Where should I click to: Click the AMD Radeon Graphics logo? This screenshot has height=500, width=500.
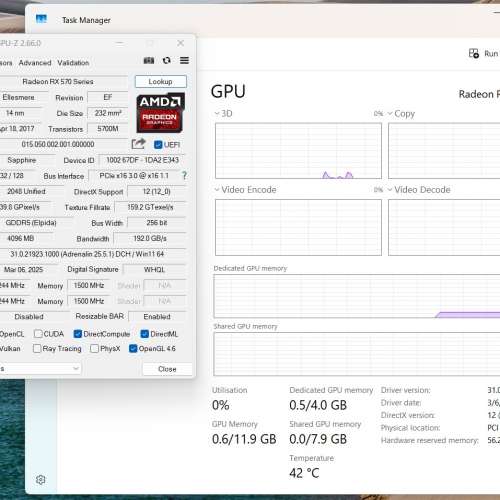click(x=160, y=112)
